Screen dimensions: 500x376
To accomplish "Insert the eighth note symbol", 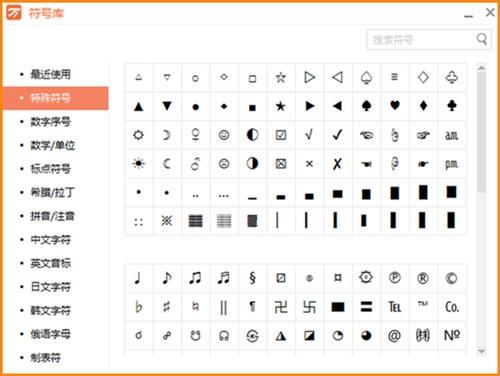I will click(167, 278).
